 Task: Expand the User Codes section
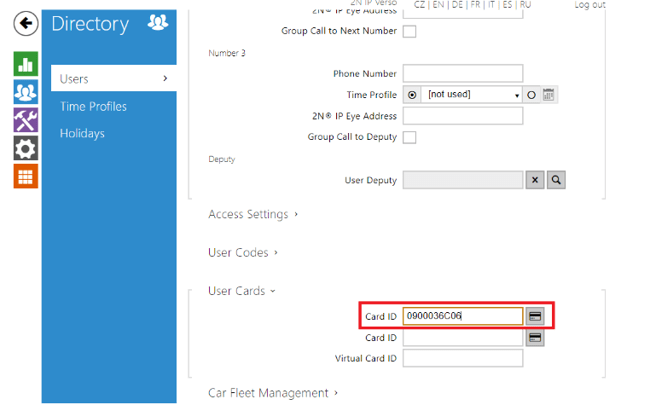pos(242,253)
